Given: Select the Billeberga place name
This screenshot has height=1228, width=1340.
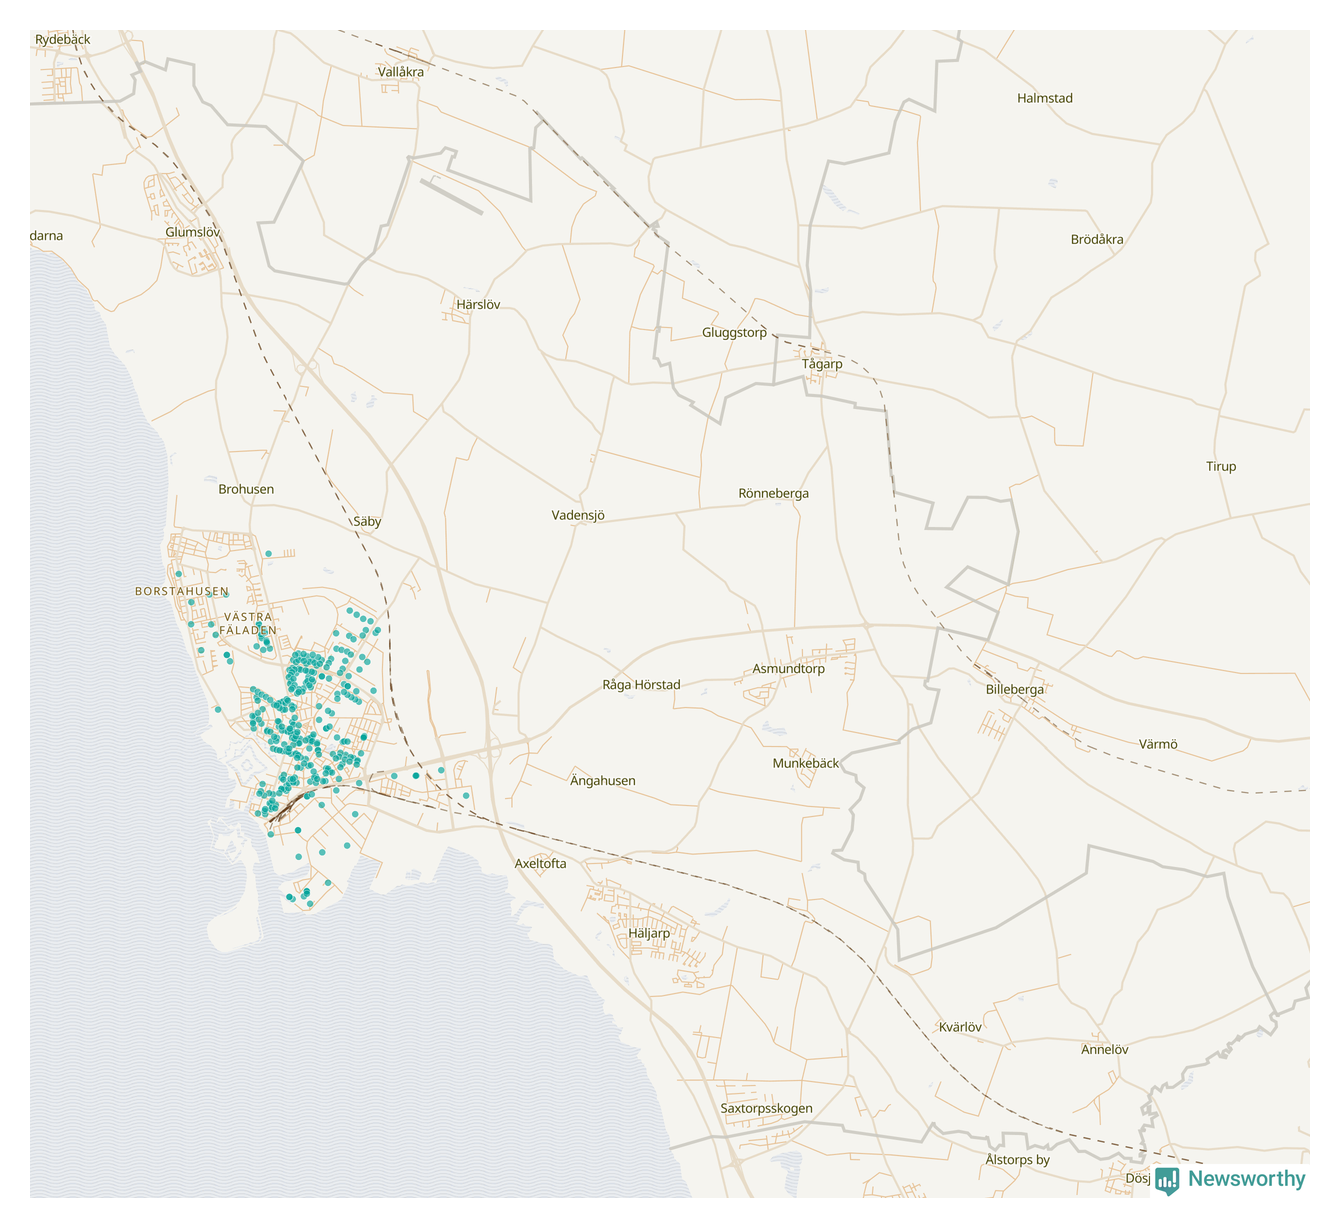Looking at the screenshot, I should coord(1014,689).
